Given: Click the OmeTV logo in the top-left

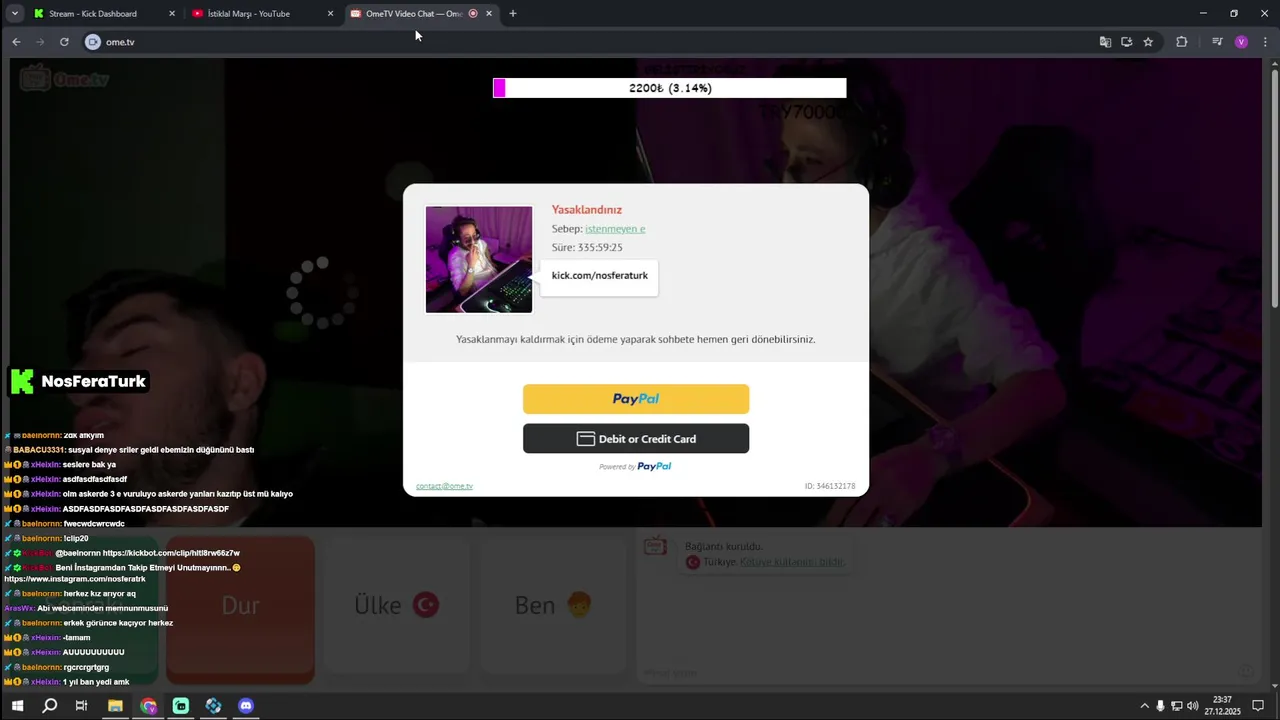Looking at the screenshot, I should (65, 80).
